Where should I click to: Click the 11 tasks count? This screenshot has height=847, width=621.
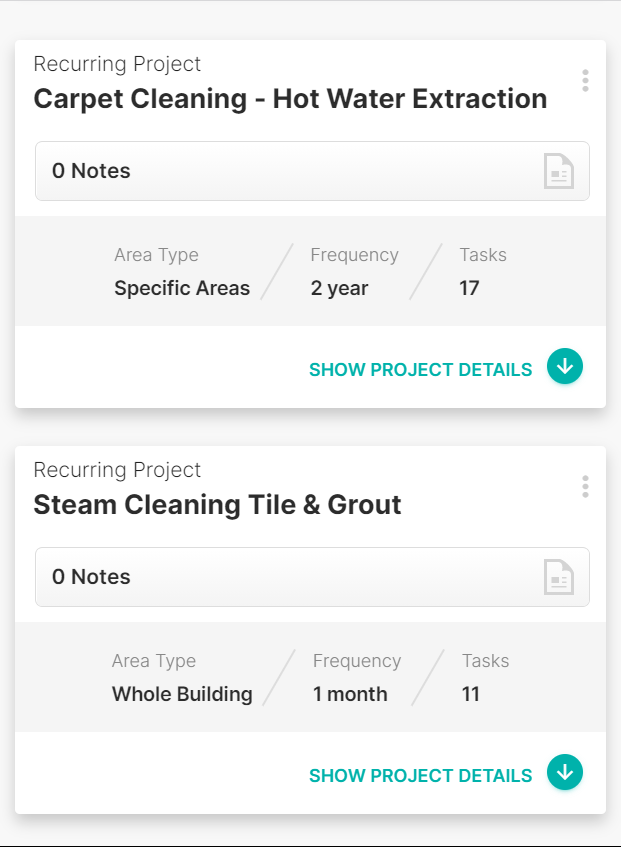pos(471,694)
